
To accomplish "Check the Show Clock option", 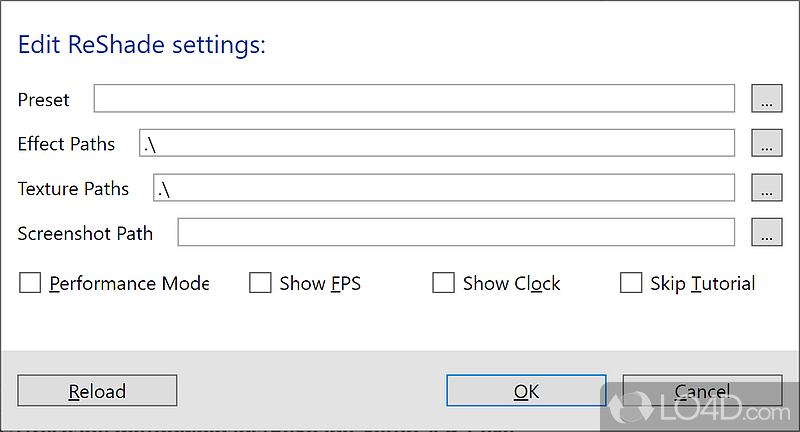I will coord(443,283).
